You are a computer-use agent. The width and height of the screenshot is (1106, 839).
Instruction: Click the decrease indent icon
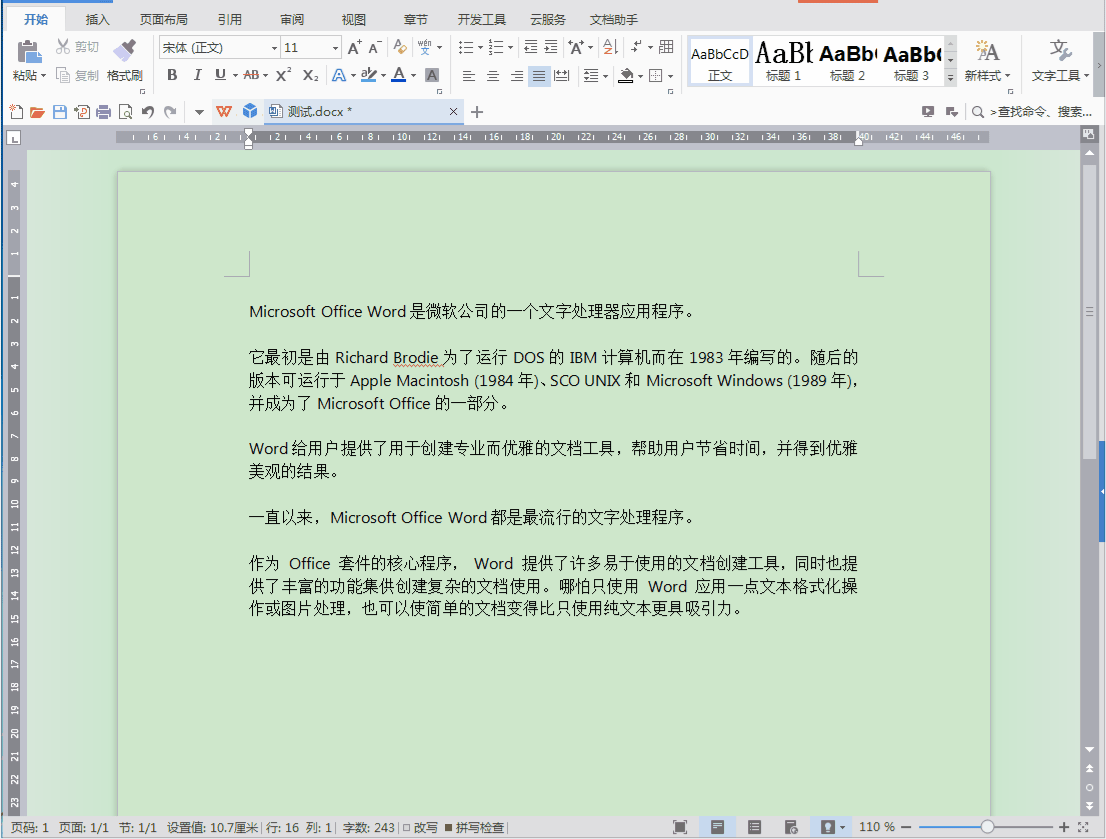[530, 47]
